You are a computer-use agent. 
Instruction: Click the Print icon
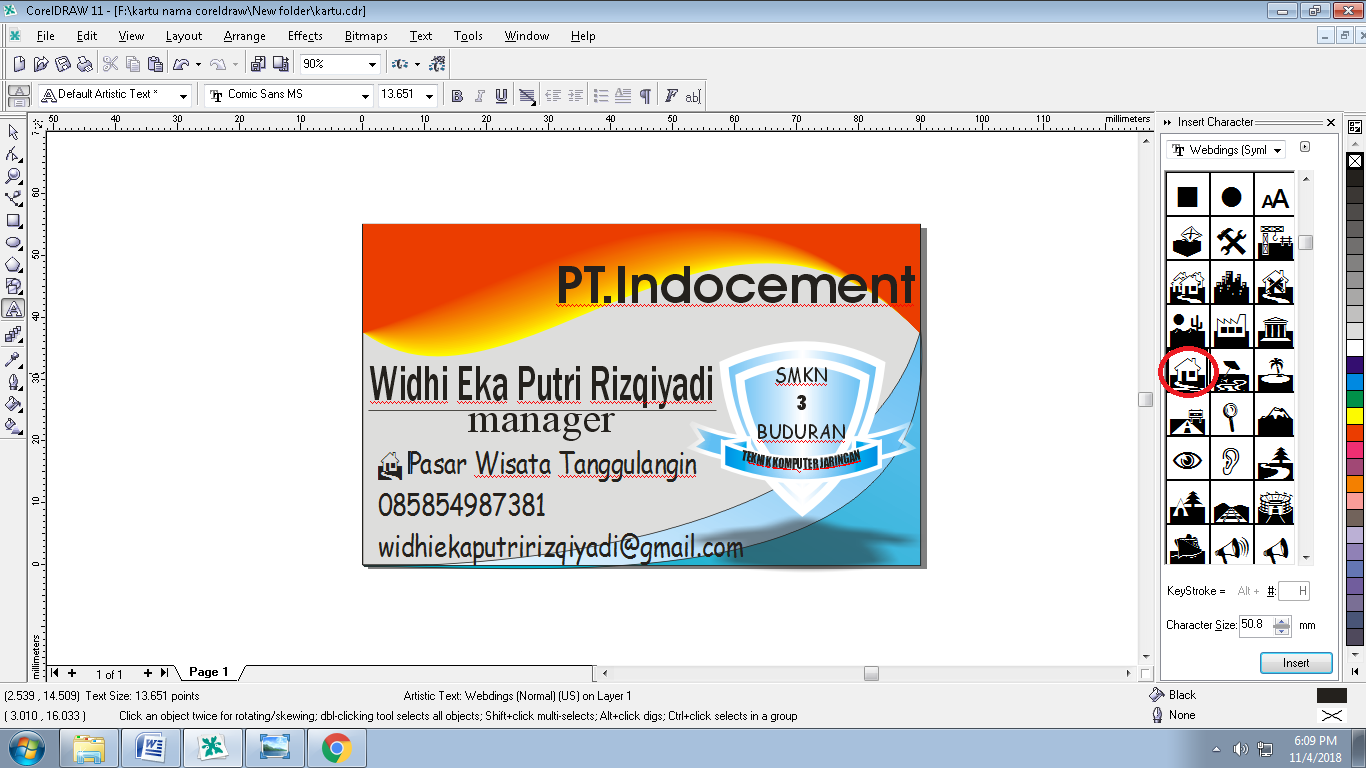(x=85, y=64)
